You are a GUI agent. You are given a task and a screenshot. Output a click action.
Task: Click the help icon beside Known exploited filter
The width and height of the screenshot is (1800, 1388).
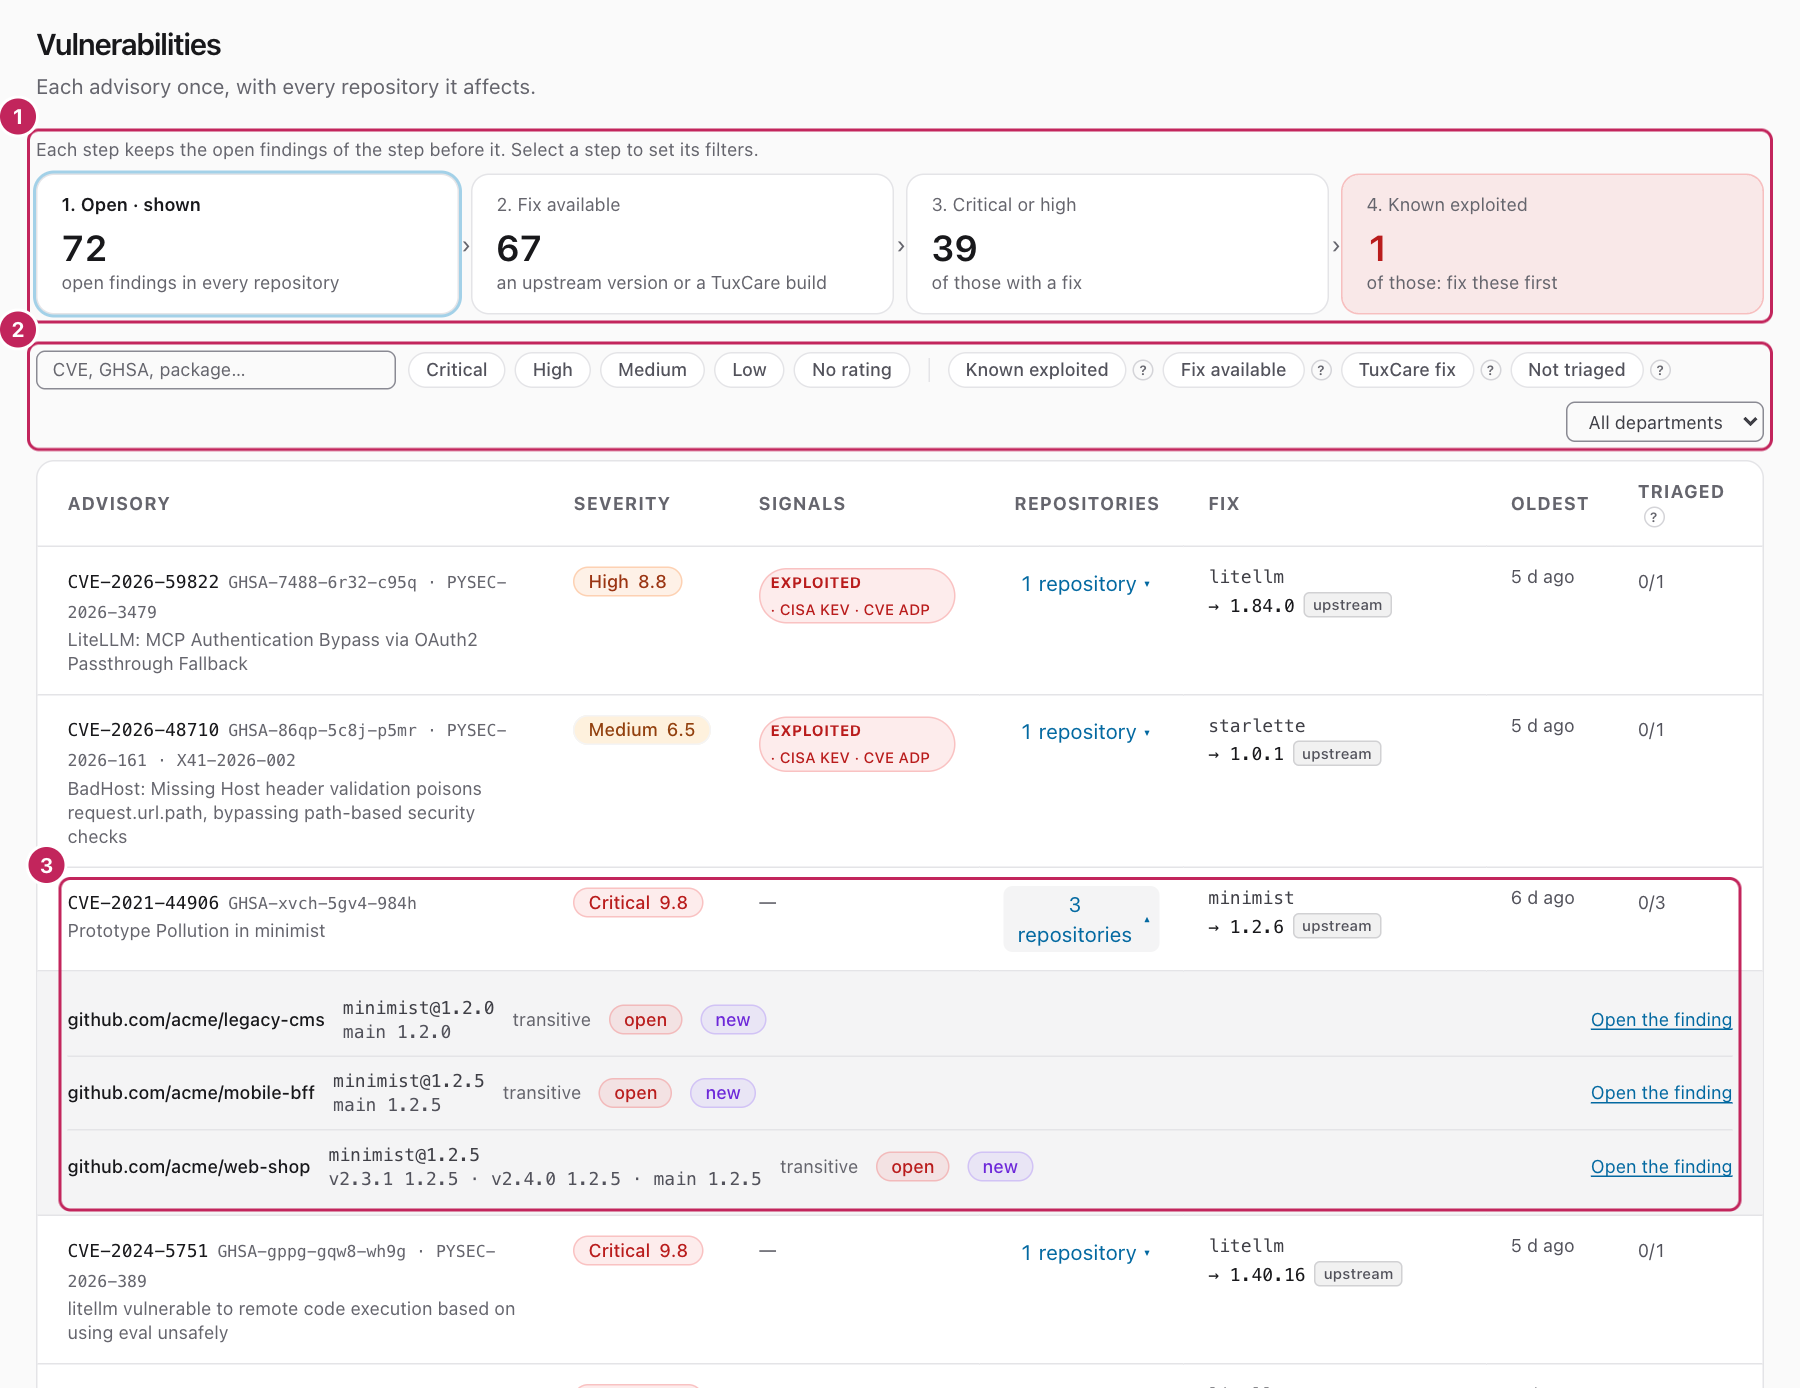click(1143, 370)
